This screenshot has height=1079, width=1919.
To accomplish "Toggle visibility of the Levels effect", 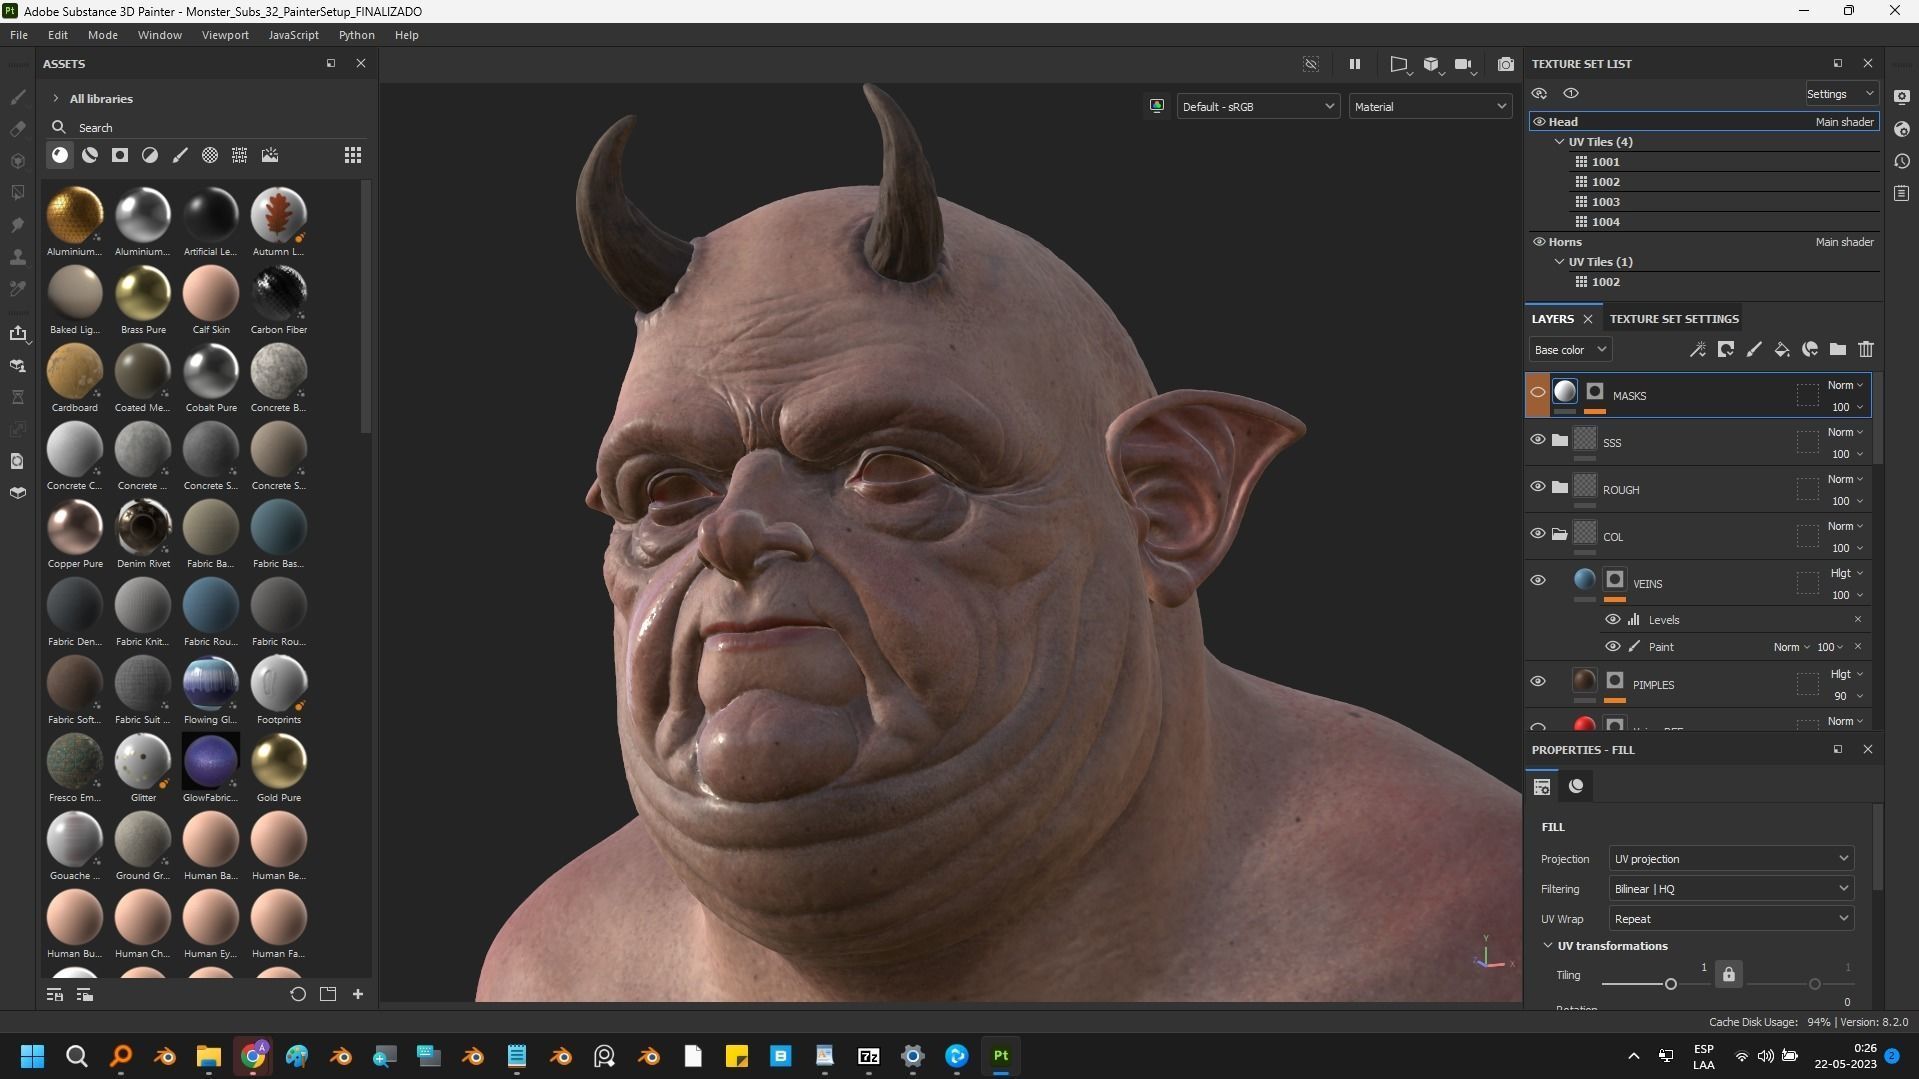I will click(x=1613, y=620).
